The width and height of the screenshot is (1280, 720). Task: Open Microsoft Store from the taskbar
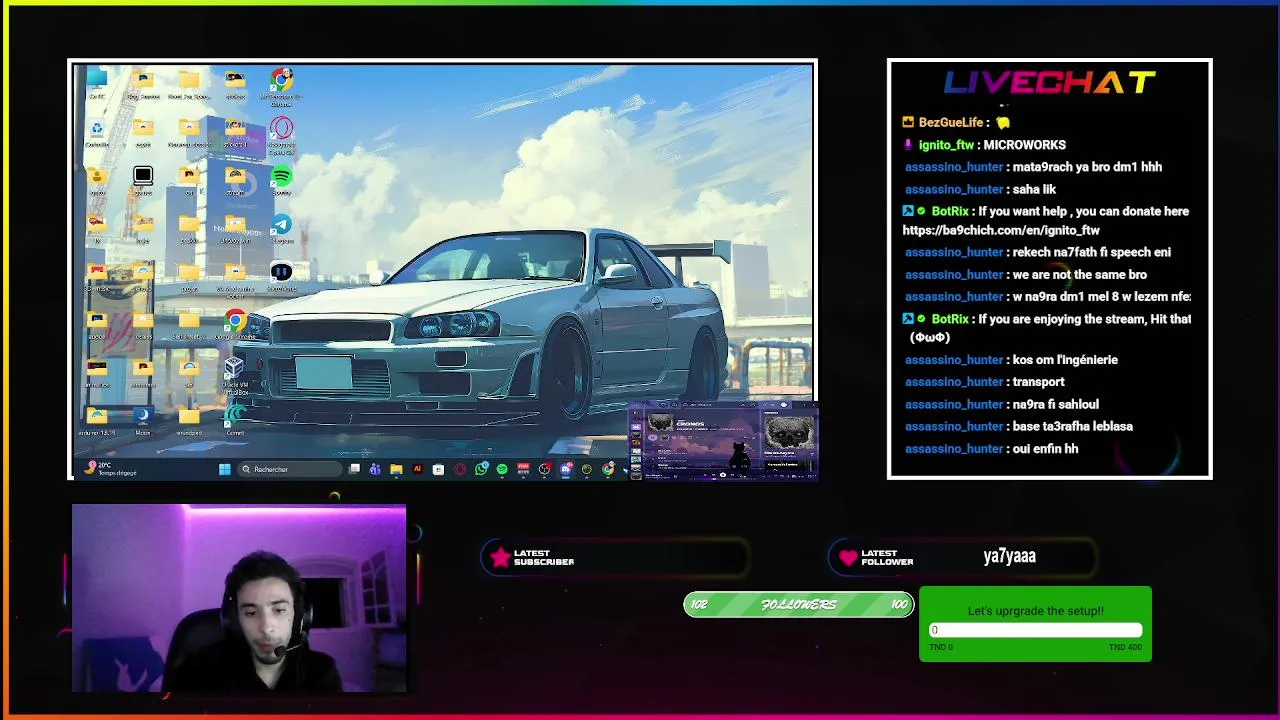(x=438, y=470)
